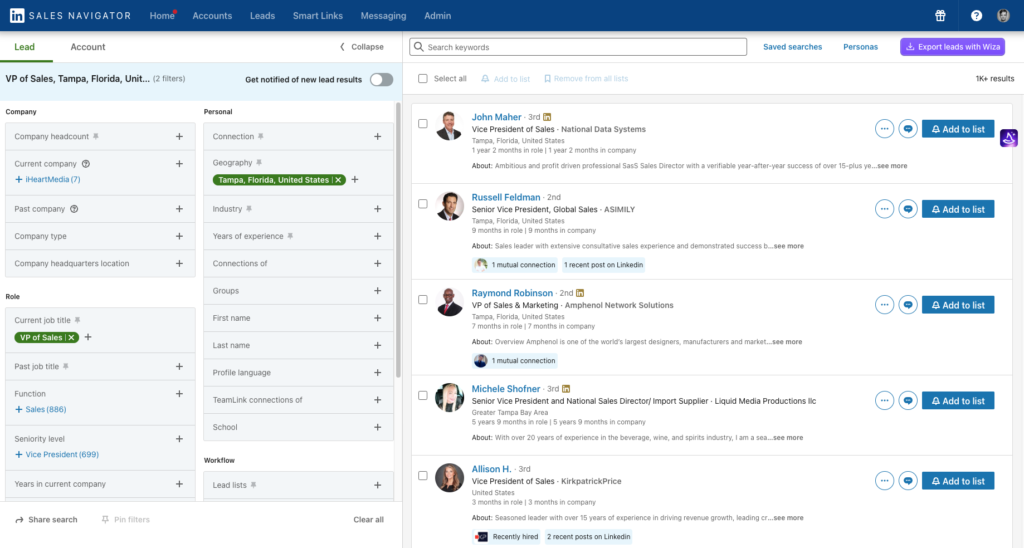
Task: Add another geography filter value
Action: pyautogui.click(x=355, y=180)
